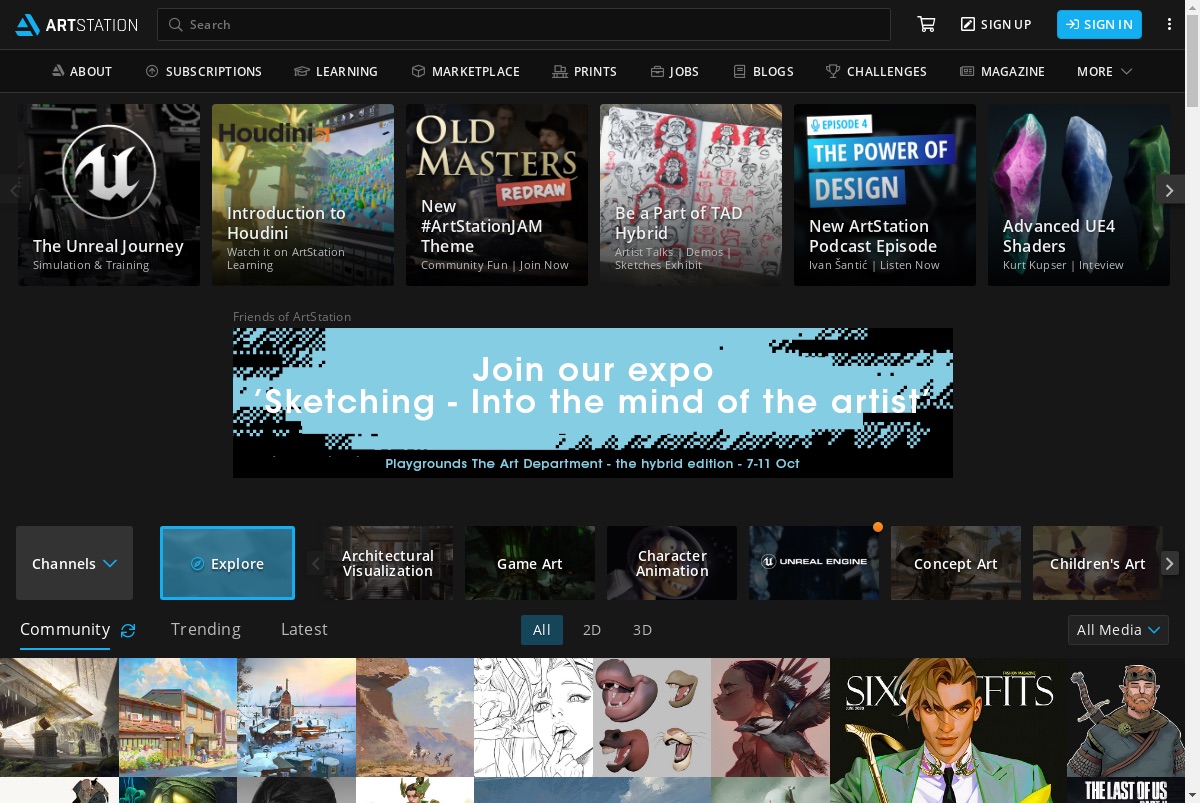Go to the Prints section
Screen dimensions: 1200x803
pyautogui.click(x=584, y=72)
